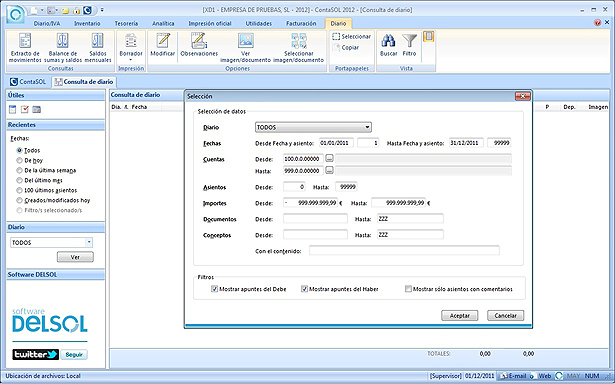This screenshot has height=384, width=615.
Task: Open Facturación ribbon tab
Action: [301, 24]
